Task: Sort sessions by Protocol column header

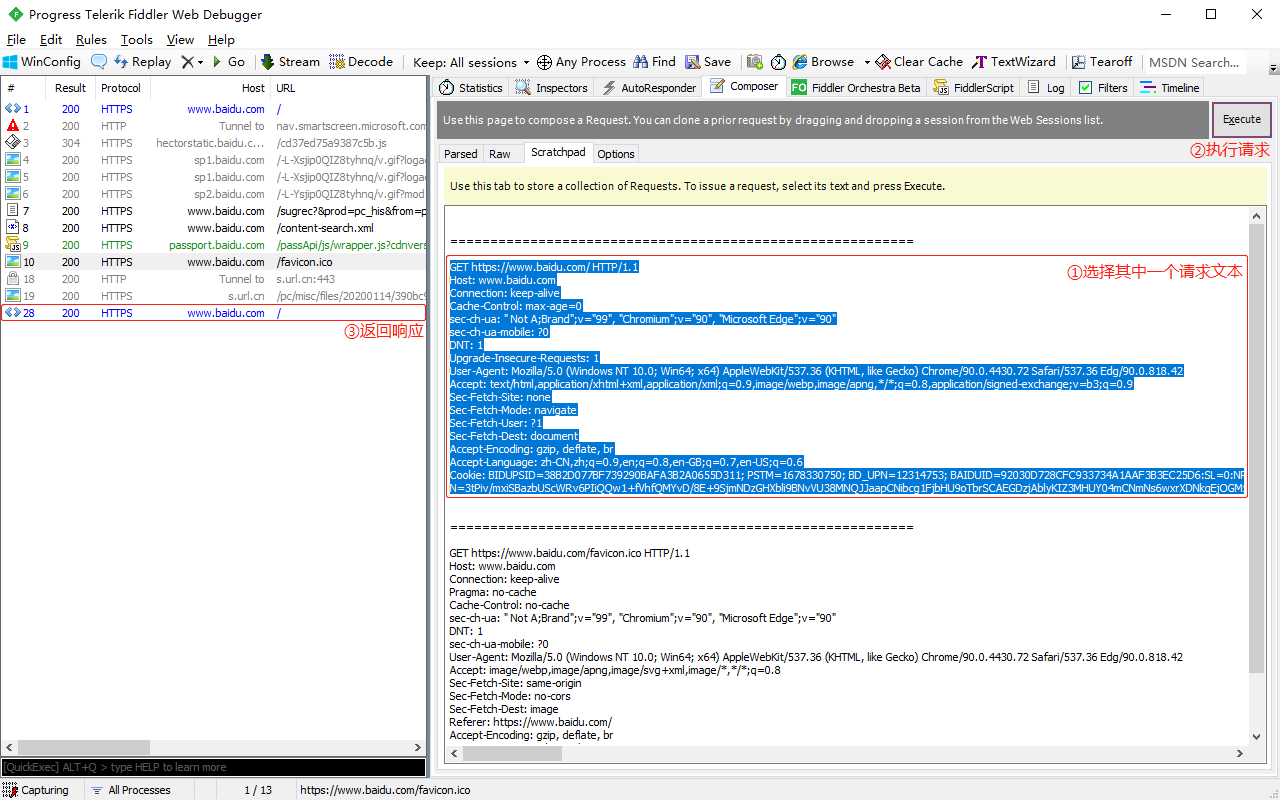Action: [x=121, y=88]
